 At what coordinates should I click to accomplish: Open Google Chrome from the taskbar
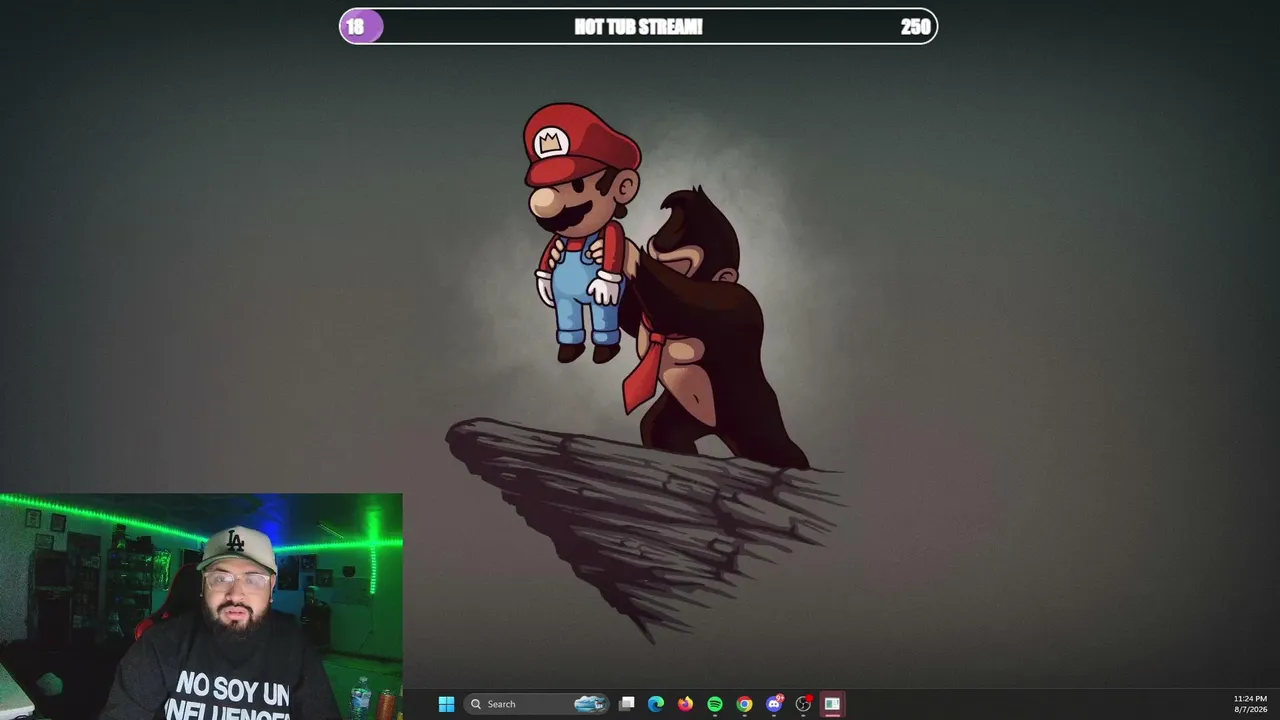click(x=744, y=704)
